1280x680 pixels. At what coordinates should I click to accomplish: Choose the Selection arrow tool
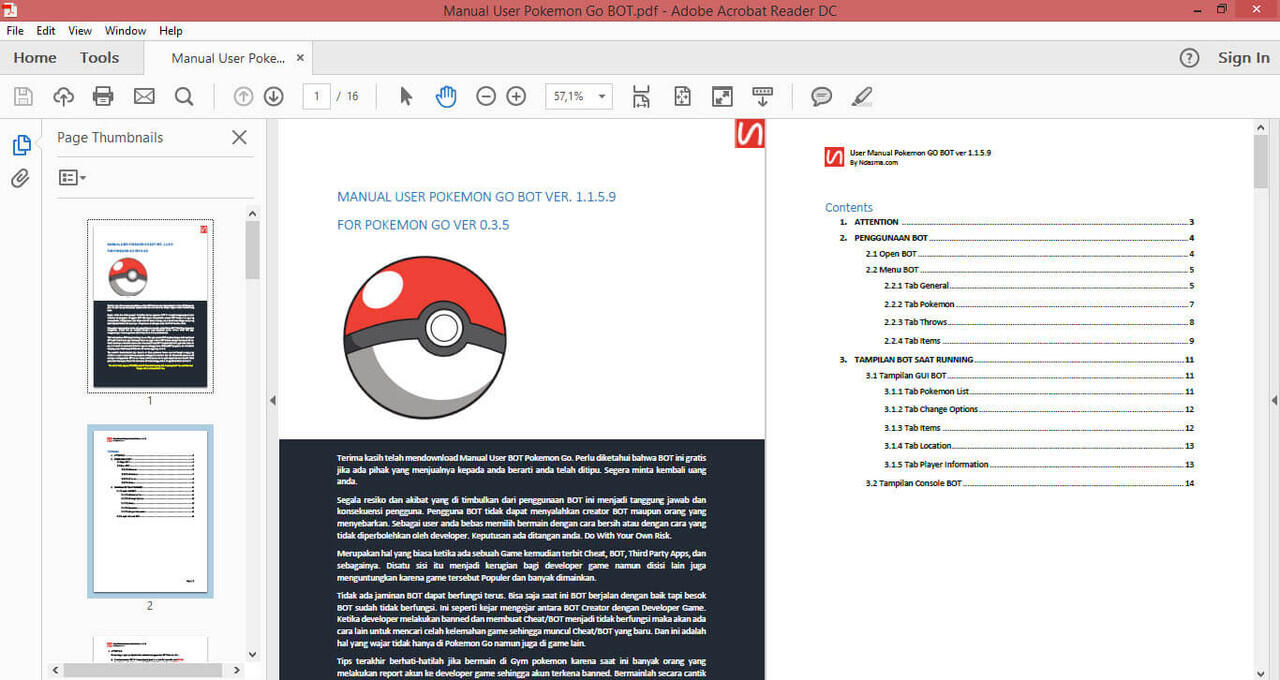pyautogui.click(x=406, y=96)
